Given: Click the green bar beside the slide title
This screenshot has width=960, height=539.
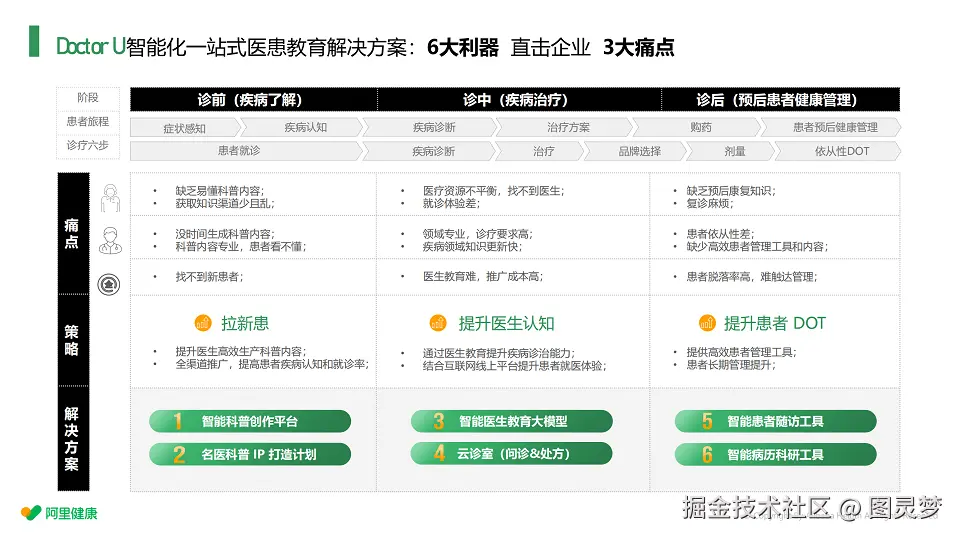Looking at the screenshot, I should click(x=34, y=42).
